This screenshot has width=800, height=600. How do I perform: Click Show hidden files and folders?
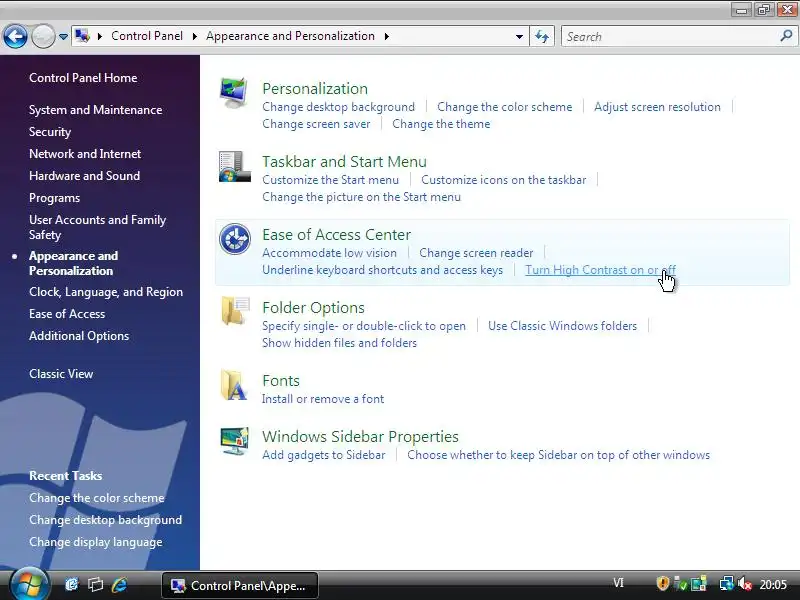point(339,343)
